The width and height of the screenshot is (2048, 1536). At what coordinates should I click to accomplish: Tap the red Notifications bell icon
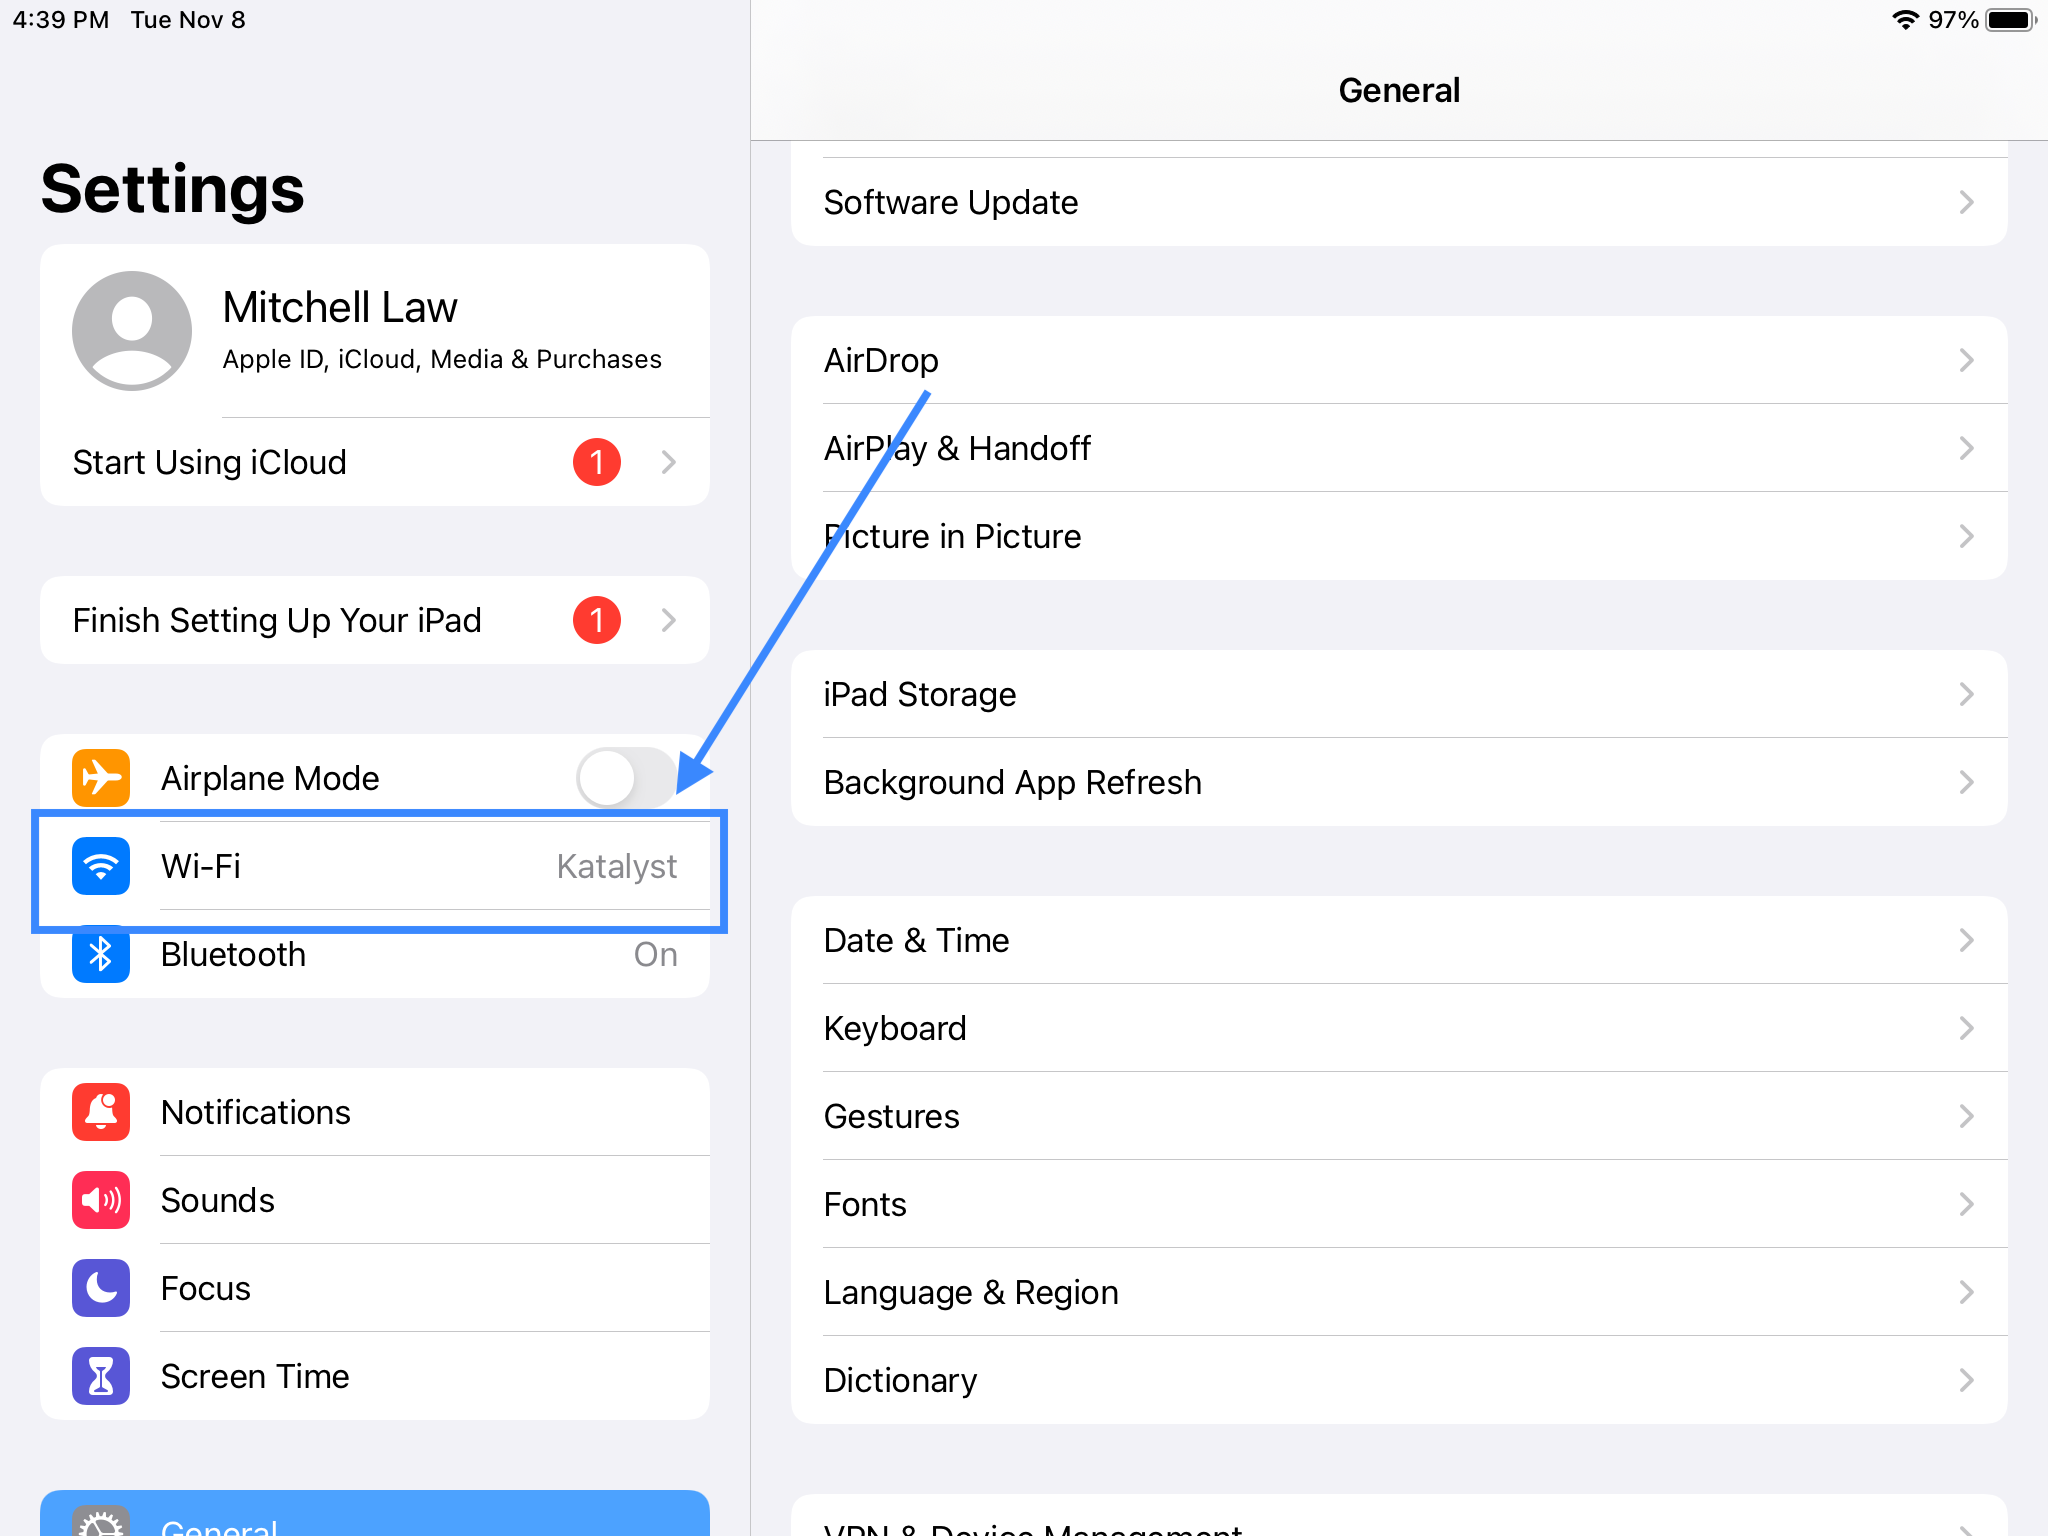pyautogui.click(x=101, y=1112)
